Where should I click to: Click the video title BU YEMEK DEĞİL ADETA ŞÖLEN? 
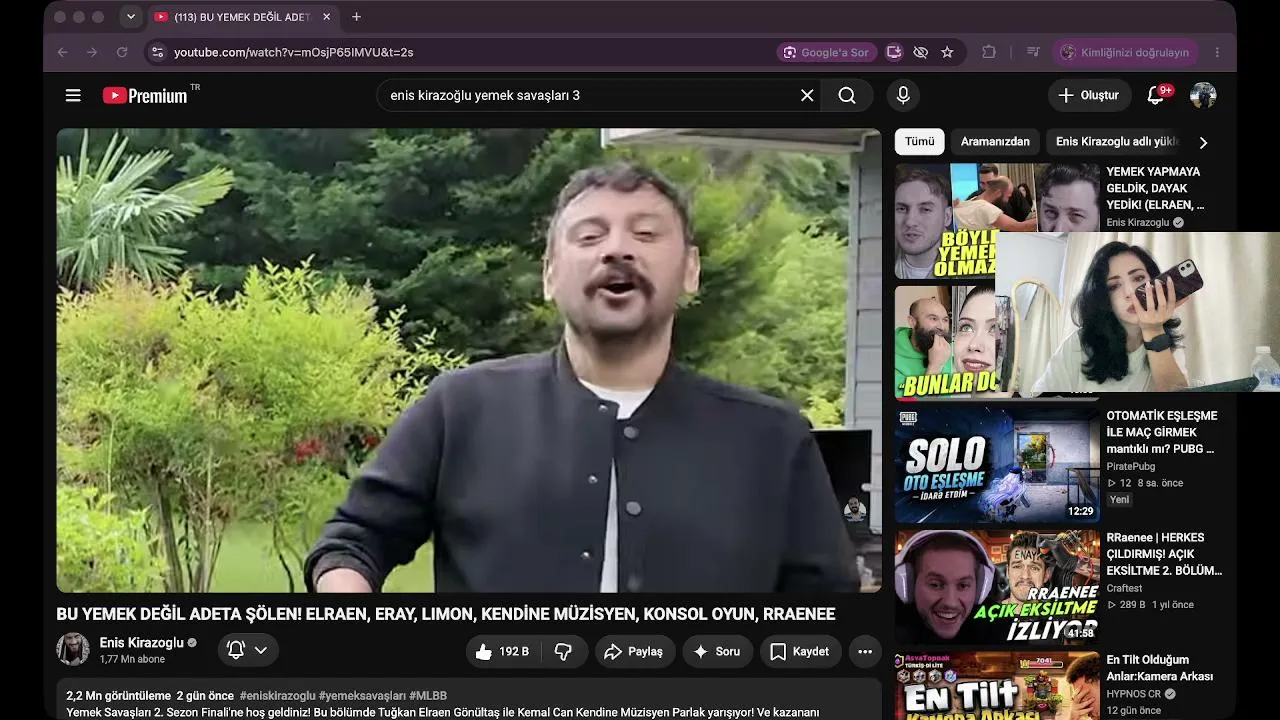[x=445, y=614]
